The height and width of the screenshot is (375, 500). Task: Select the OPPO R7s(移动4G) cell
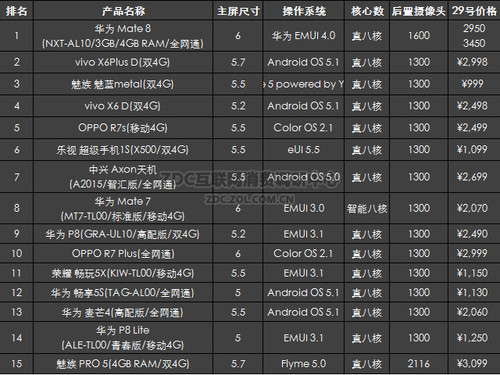coord(123,128)
